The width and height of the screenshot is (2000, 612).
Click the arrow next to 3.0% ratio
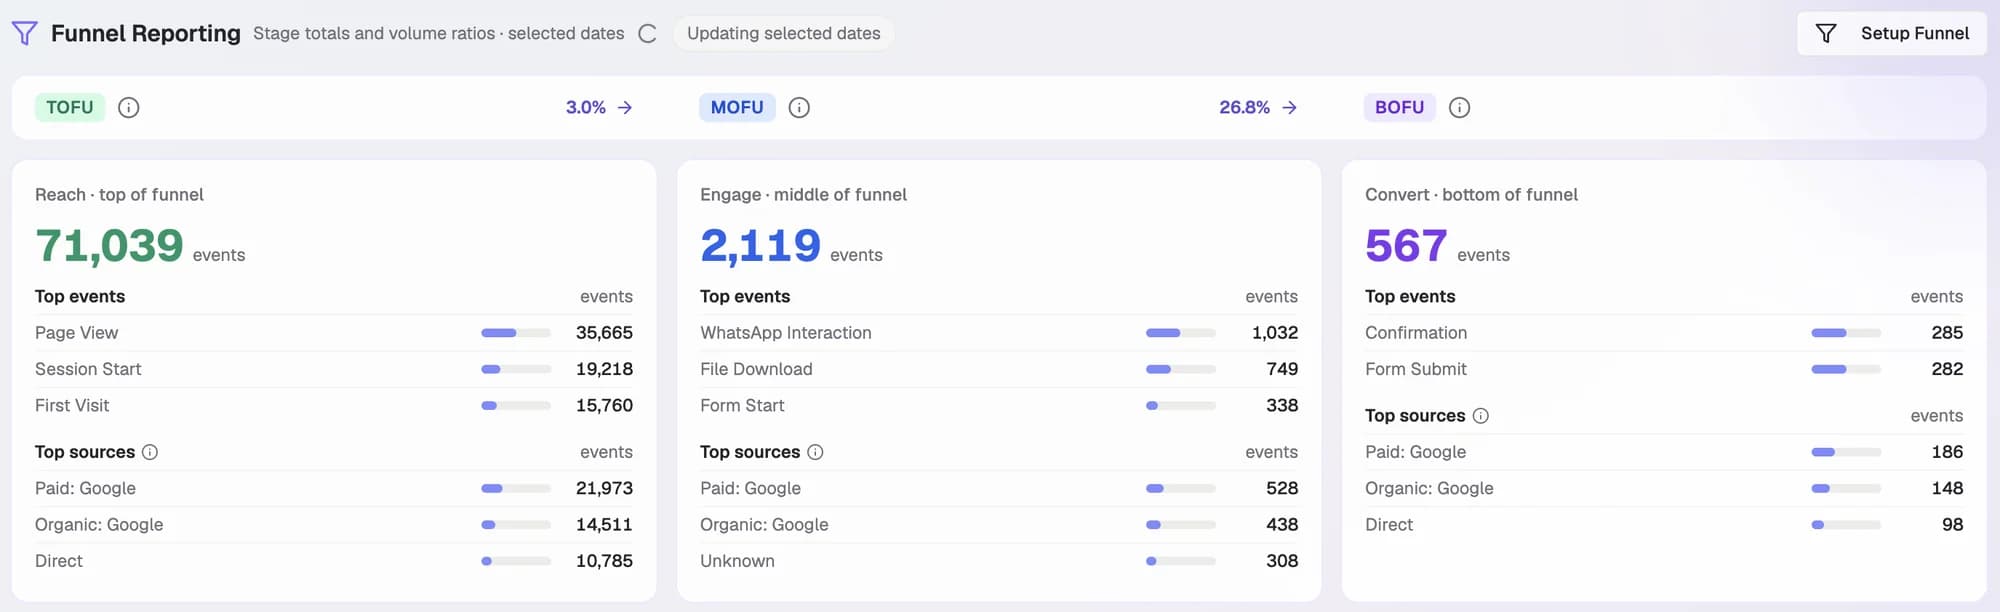[625, 107]
